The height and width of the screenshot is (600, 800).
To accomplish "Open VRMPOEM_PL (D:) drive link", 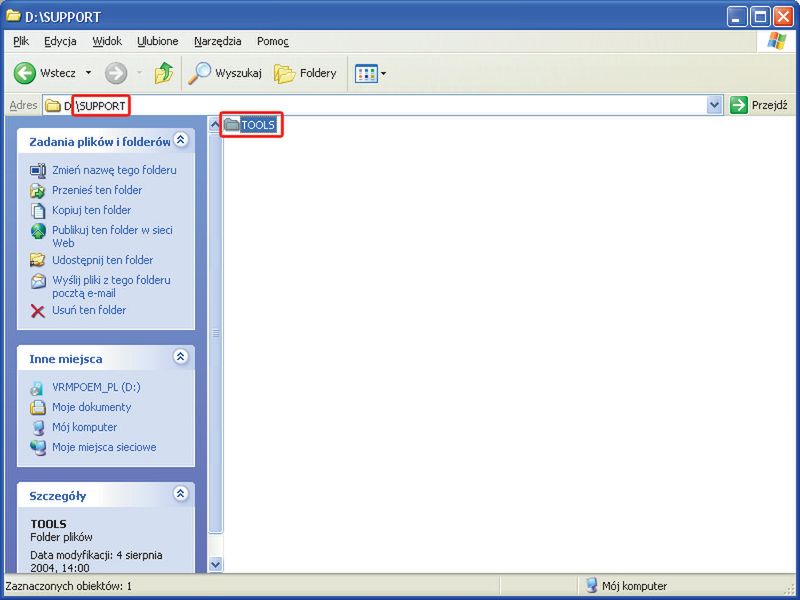I will pyautogui.click(x=96, y=387).
